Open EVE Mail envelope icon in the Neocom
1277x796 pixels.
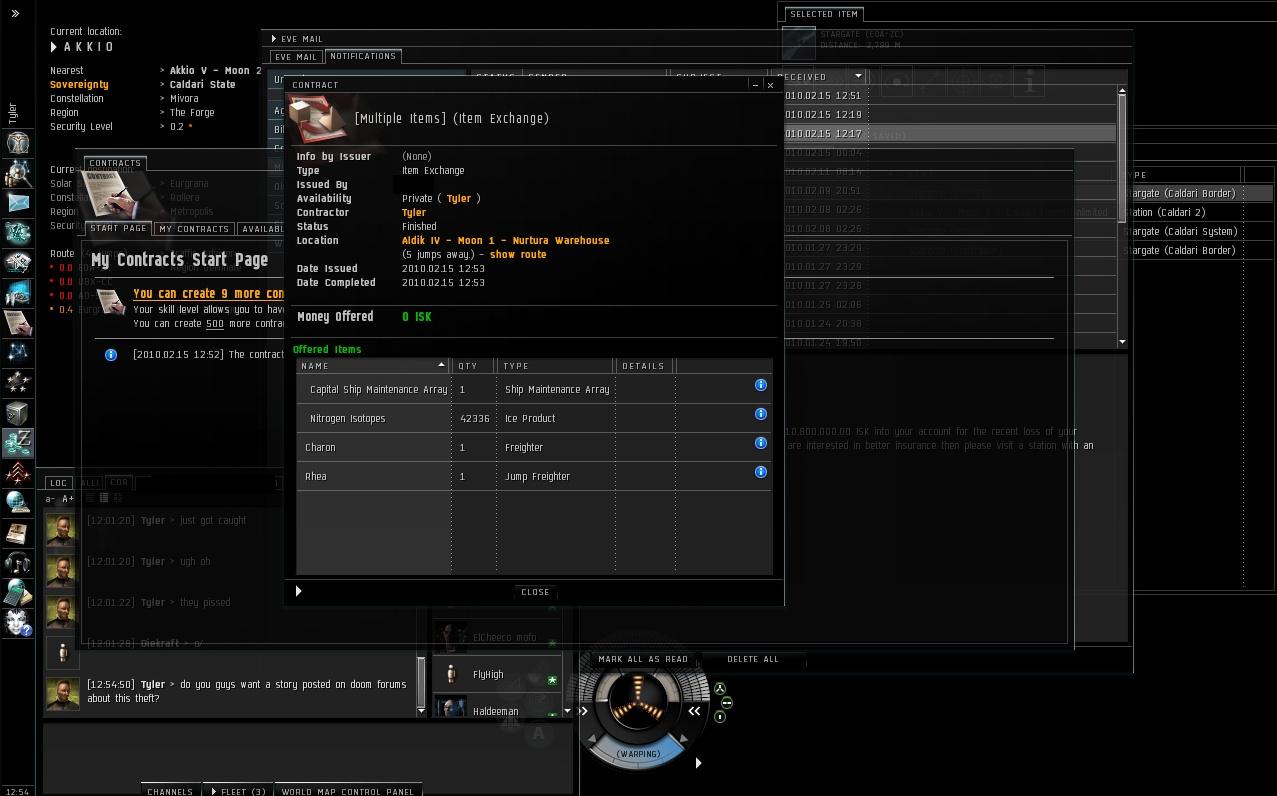(x=17, y=202)
